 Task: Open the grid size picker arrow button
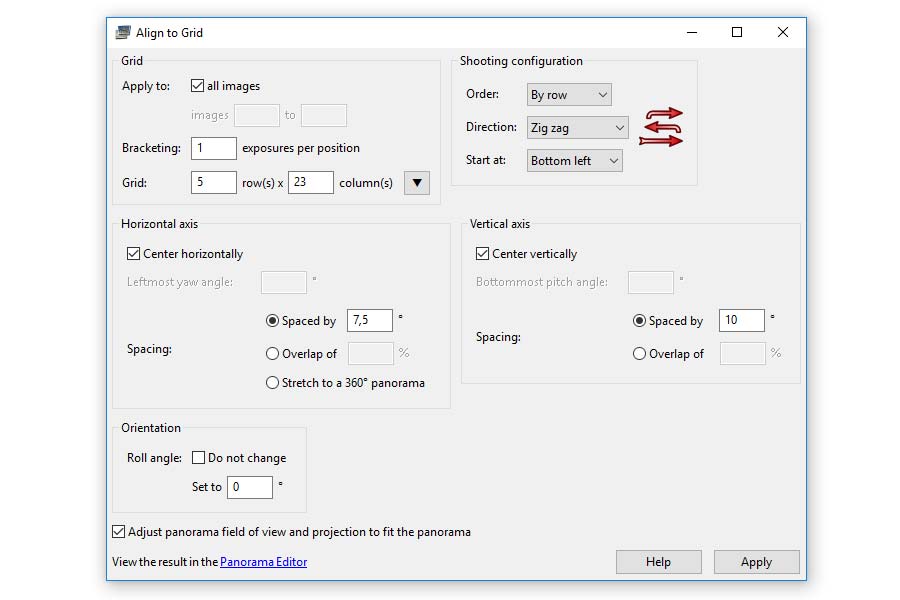[x=417, y=183]
